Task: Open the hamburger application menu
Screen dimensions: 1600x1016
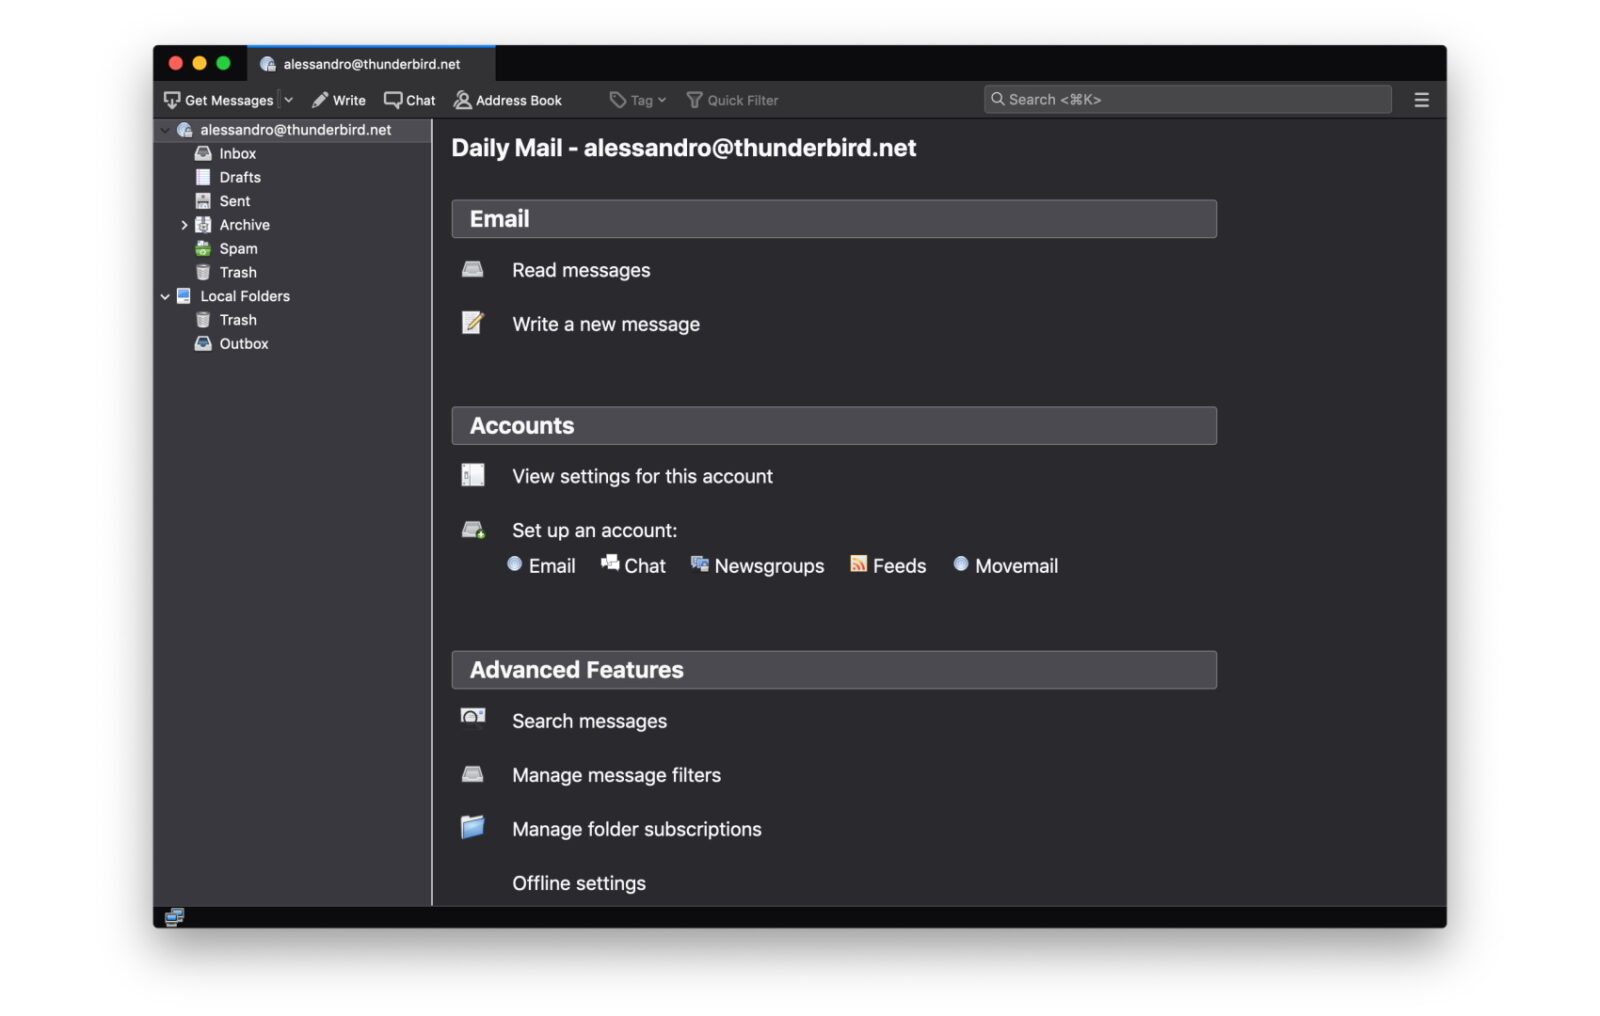Action: pyautogui.click(x=1421, y=100)
